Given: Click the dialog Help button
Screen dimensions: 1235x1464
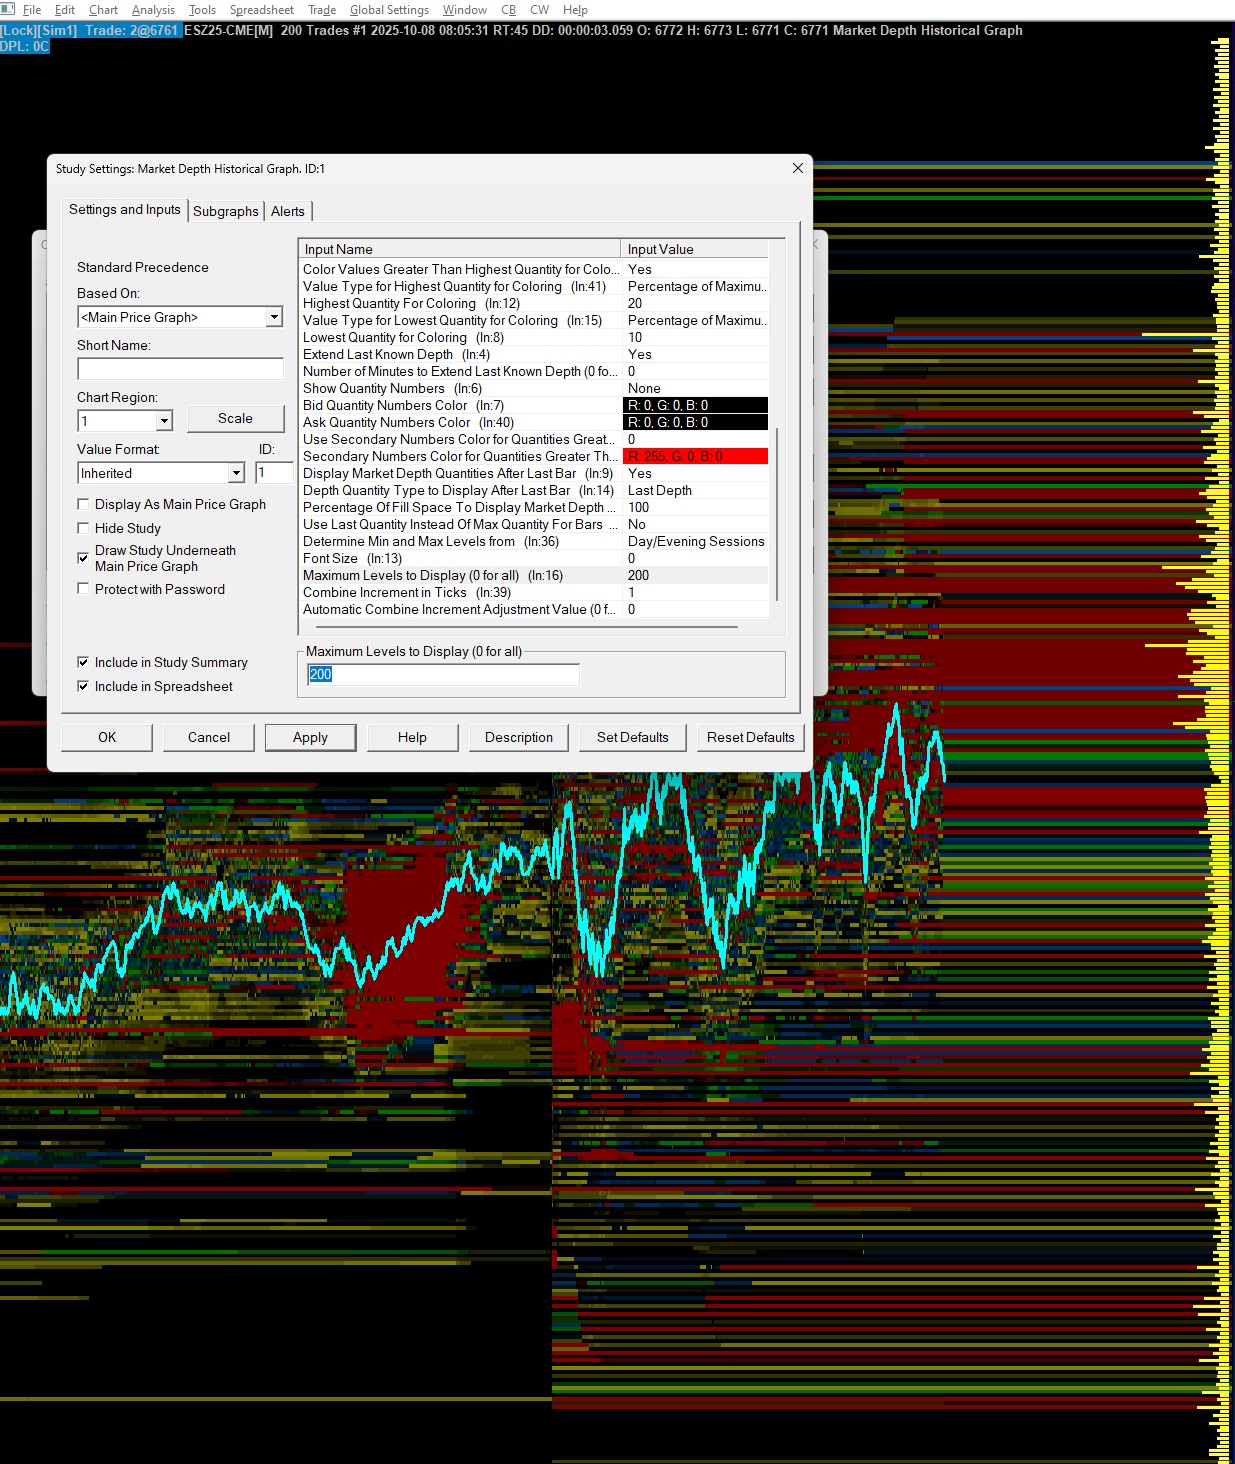Looking at the screenshot, I should pos(412,737).
